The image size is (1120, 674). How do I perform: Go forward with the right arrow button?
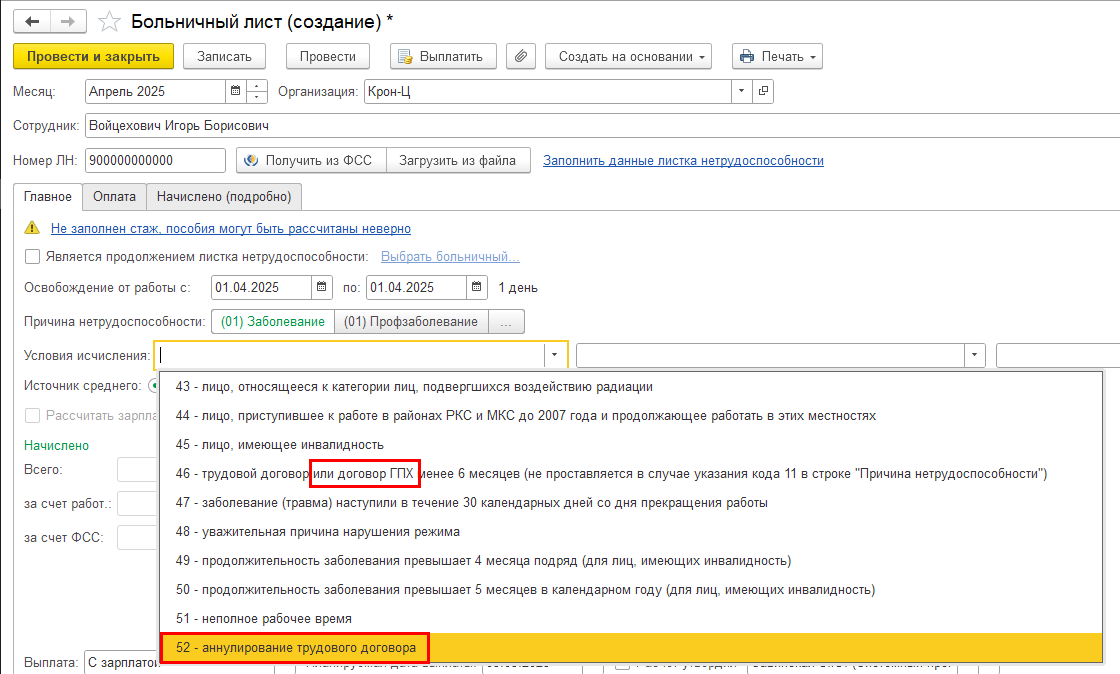[68, 21]
